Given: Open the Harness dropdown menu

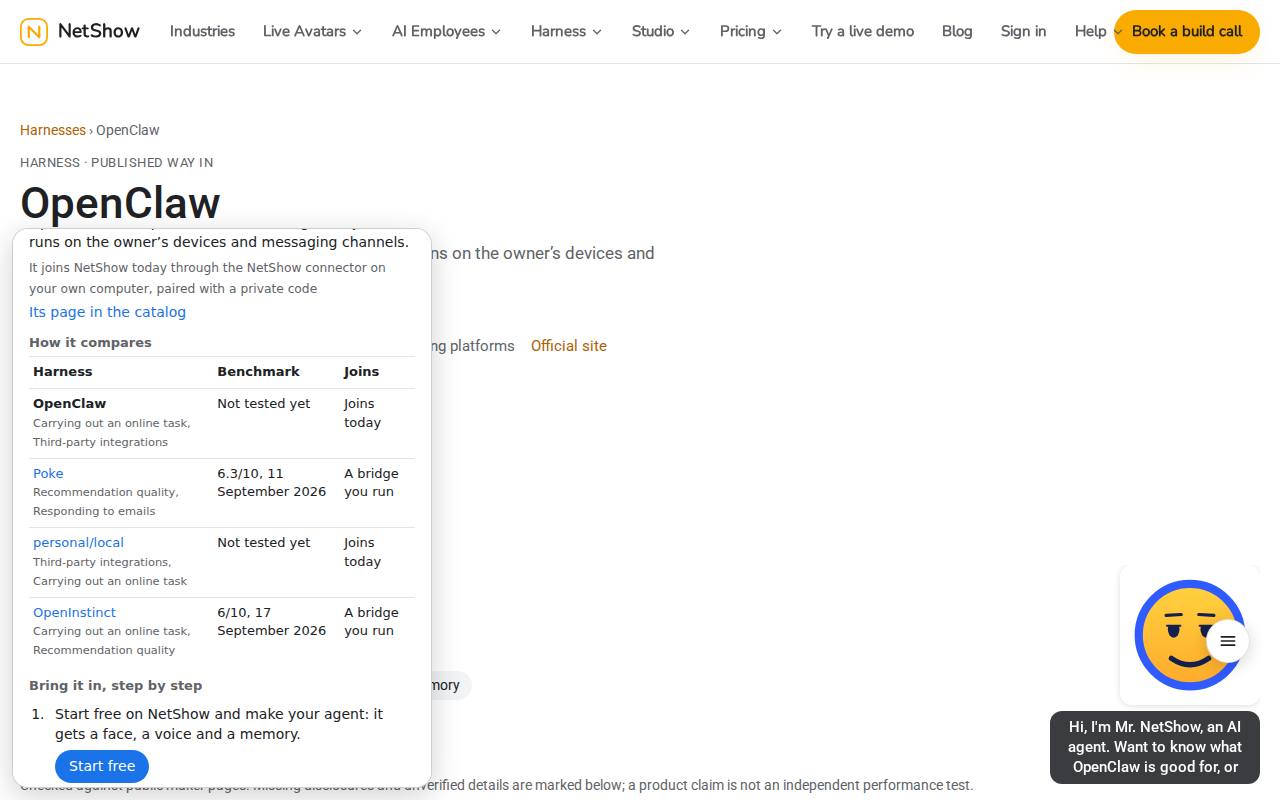Looking at the screenshot, I should pyautogui.click(x=566, y=31).
